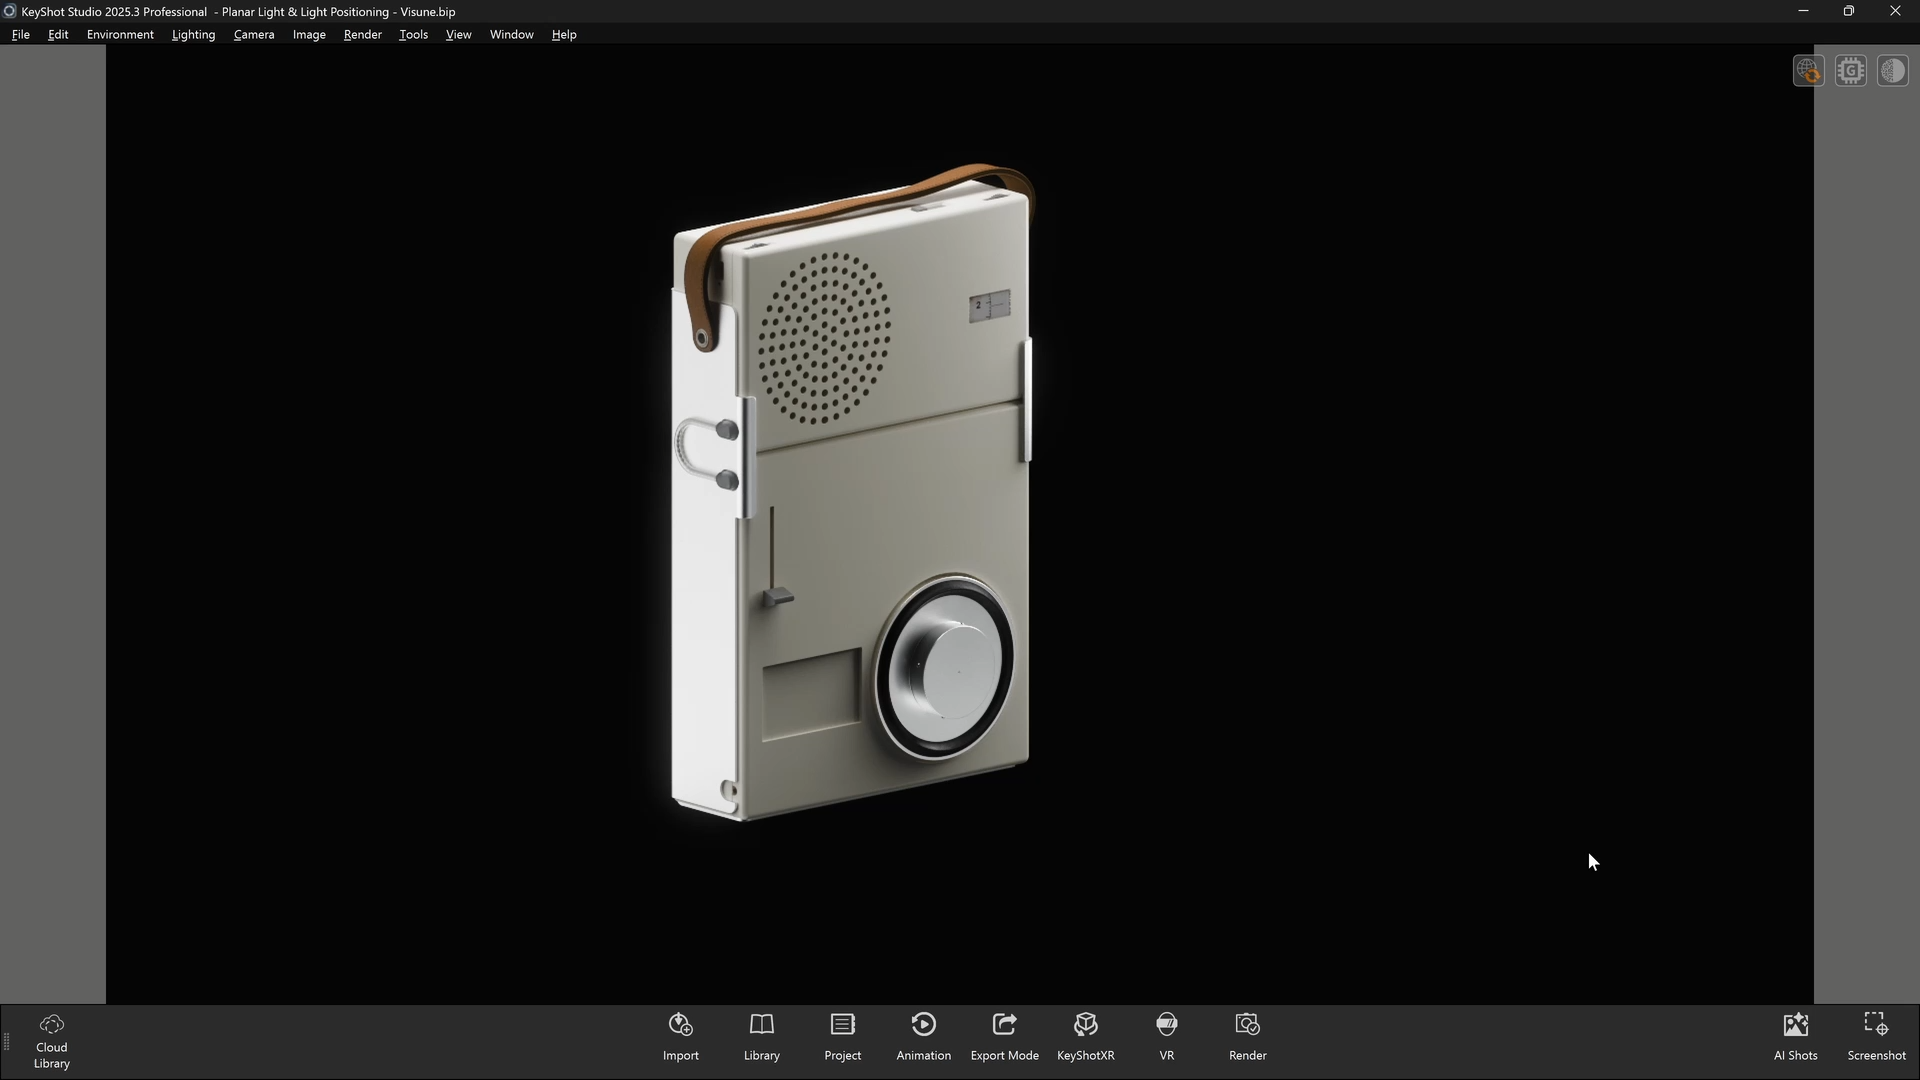The width and height of the screenshot is (1920, 1080).
Task: Click the Export Mode icon
Action: pos(1004,1036)
